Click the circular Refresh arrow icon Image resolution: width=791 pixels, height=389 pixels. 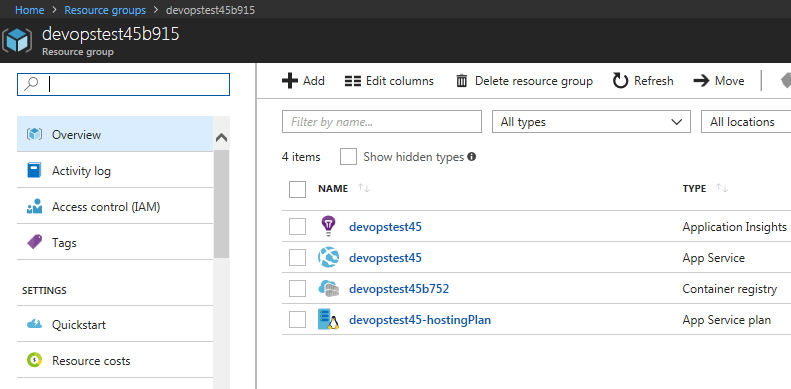(x=620, y=81)
